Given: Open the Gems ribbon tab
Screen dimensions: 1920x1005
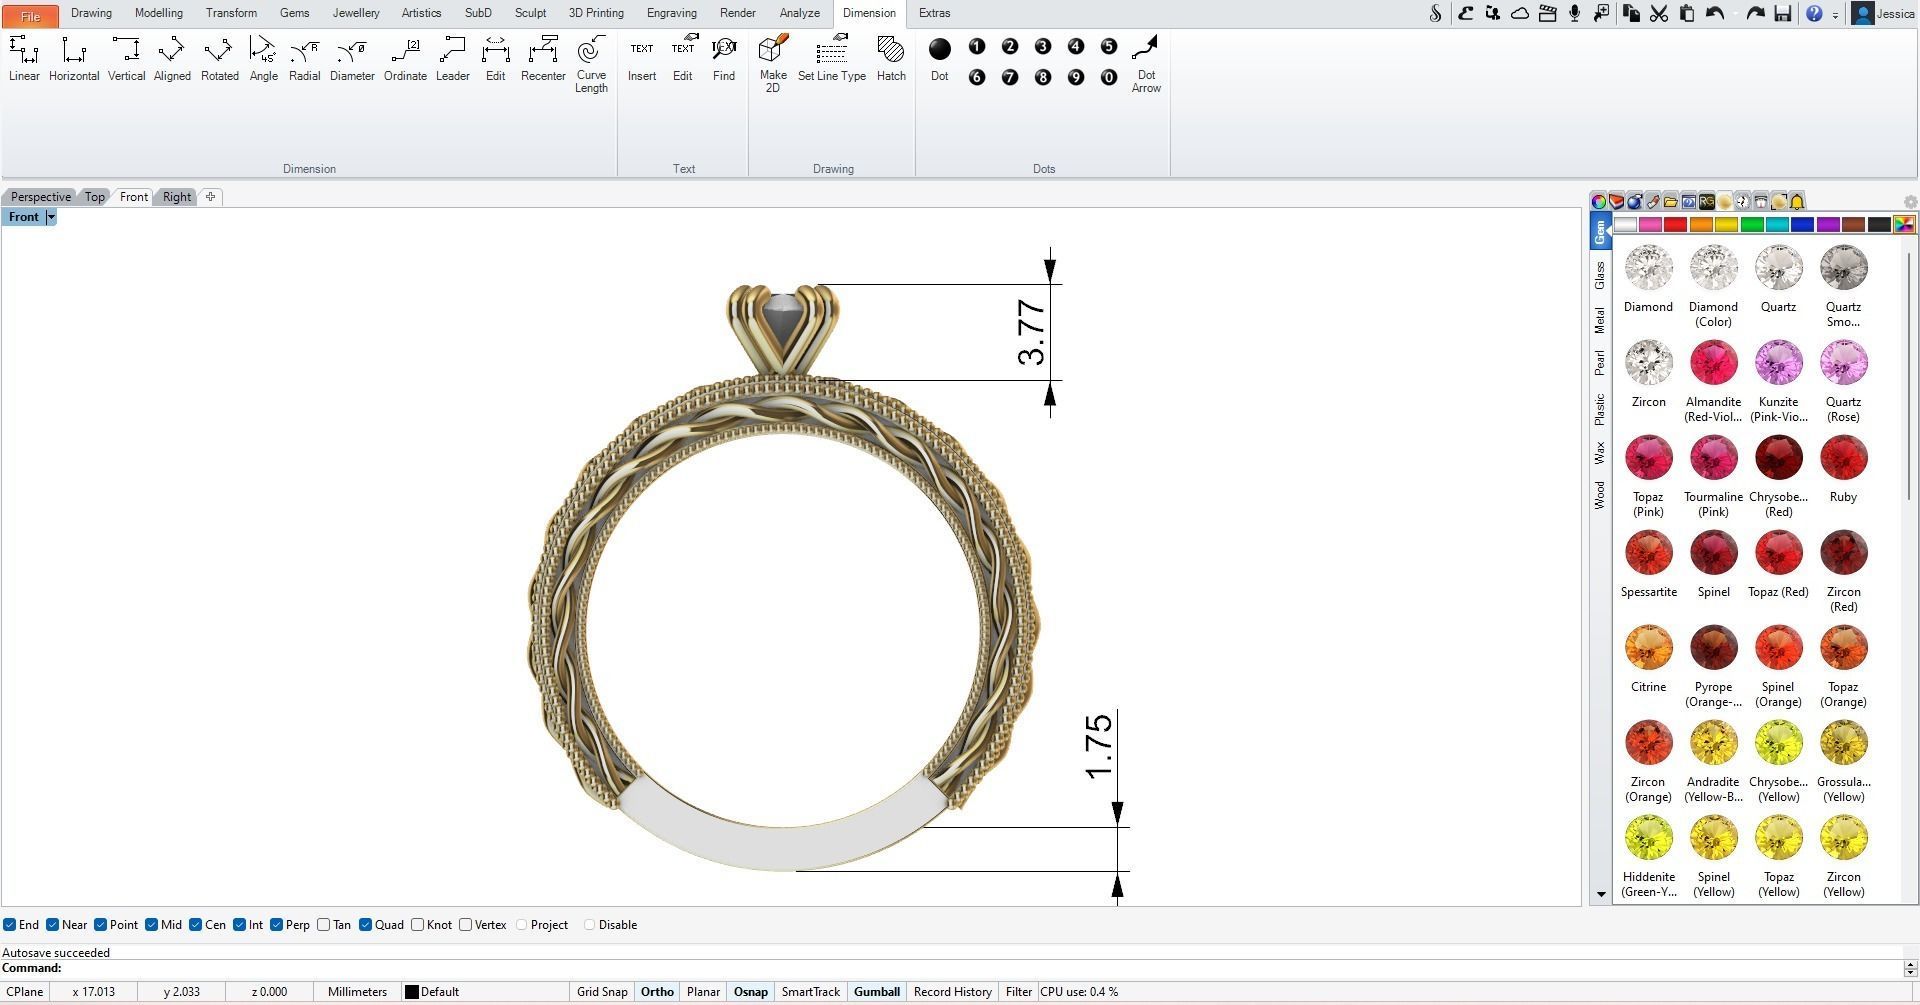Looking at the screenshot, I should (x=294, y=13).
